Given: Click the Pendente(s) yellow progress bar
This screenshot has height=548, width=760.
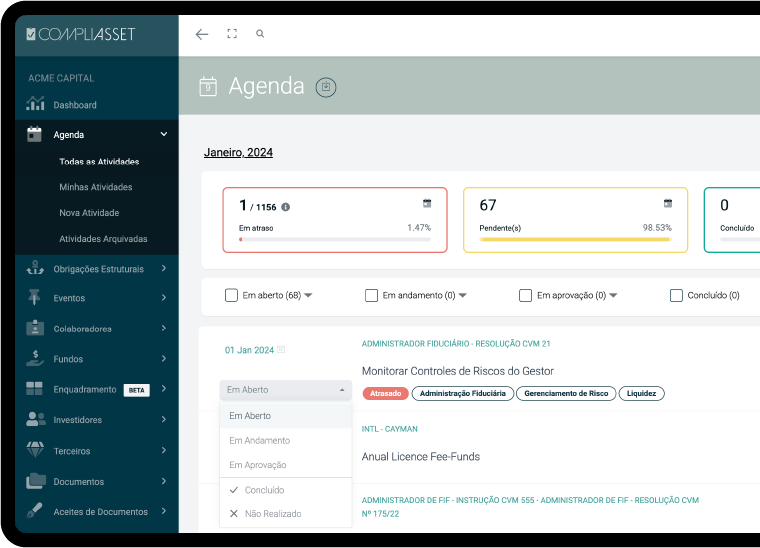Looking at the screenshot, I should point(575,239).
